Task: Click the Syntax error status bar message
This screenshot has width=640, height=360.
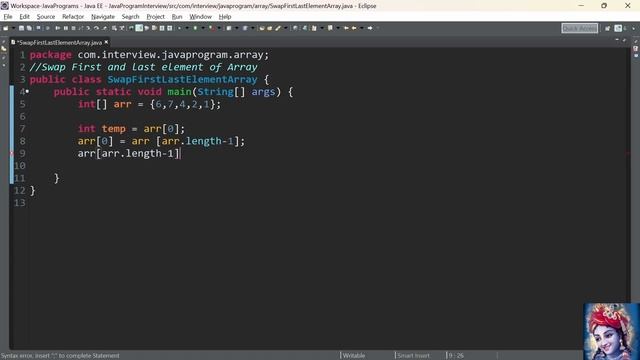Action: tap(60, 356)
